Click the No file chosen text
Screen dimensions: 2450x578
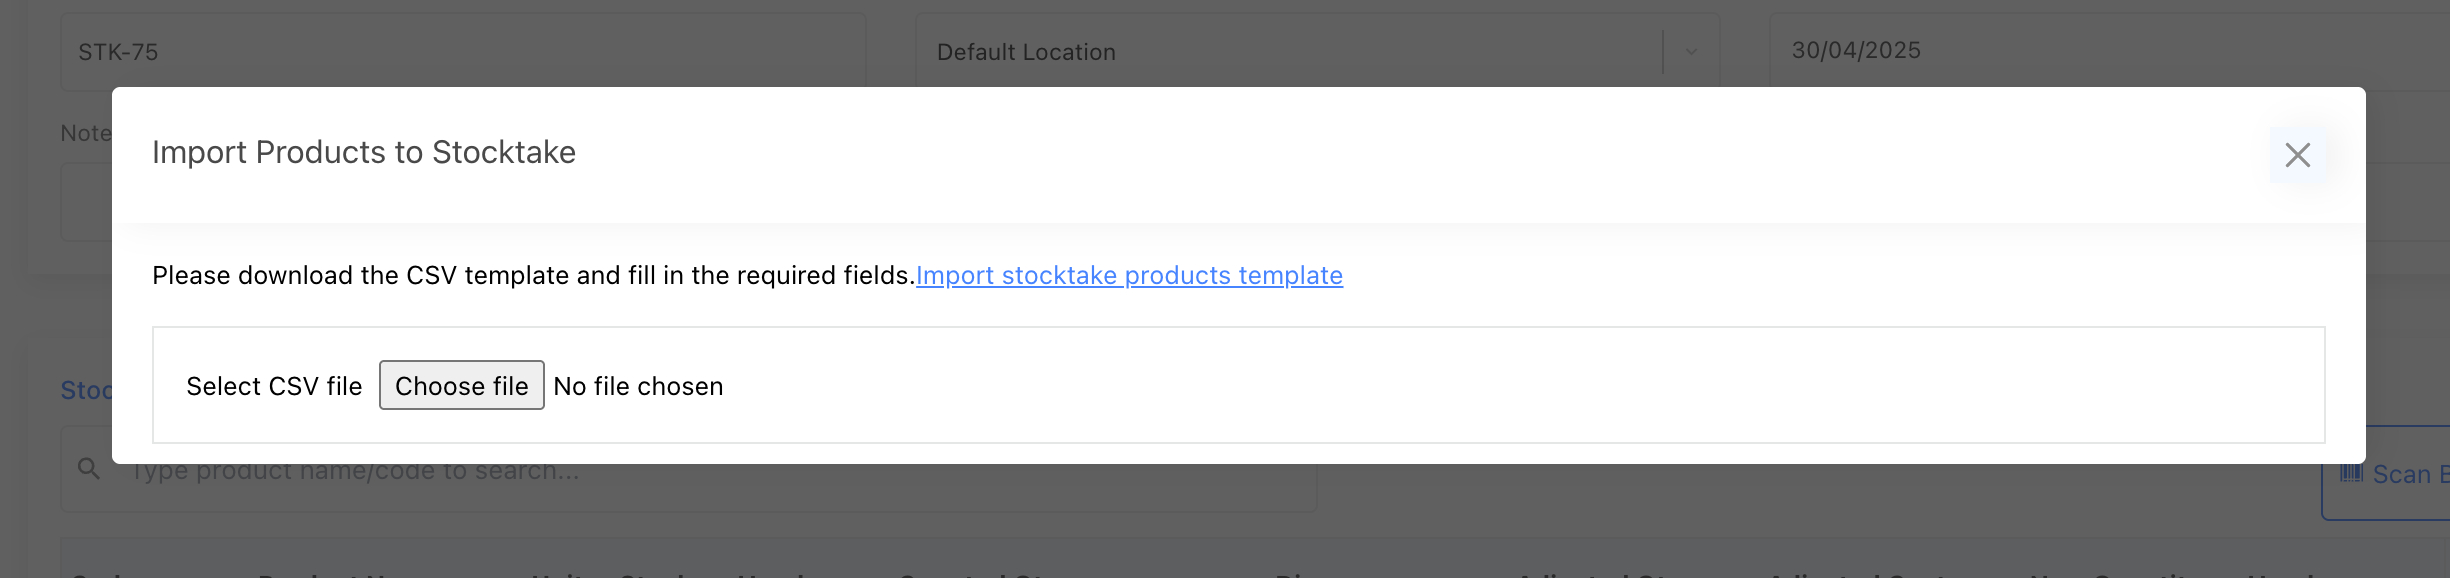click(638, 386)
